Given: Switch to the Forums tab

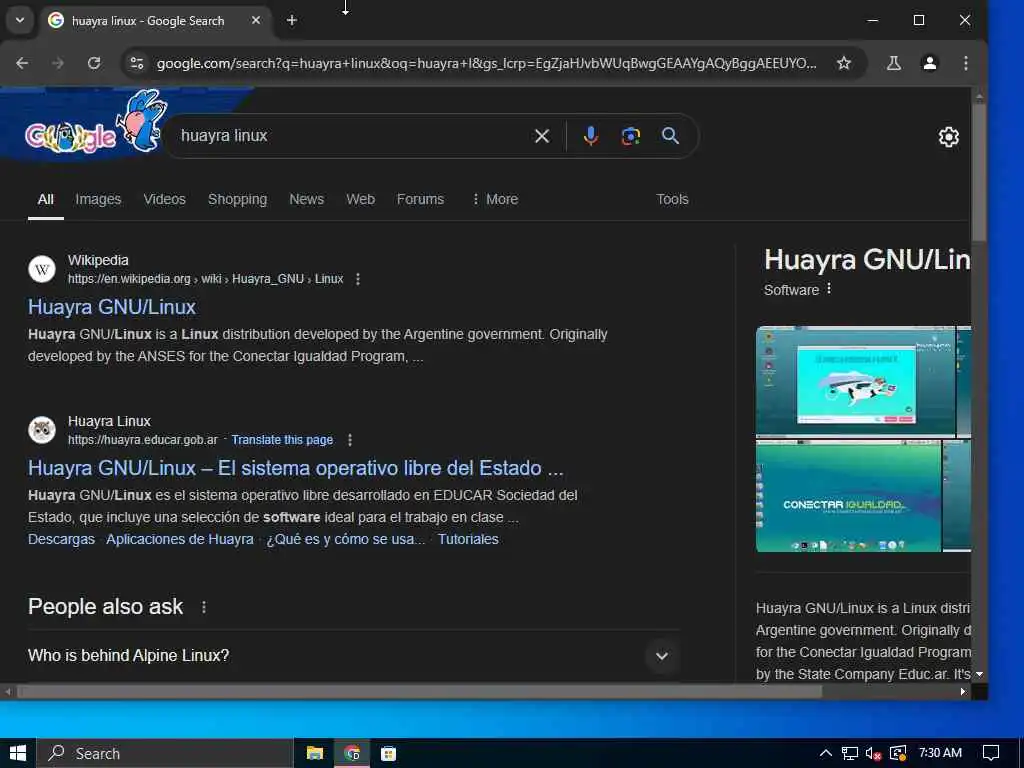Looking at the screenshot, I should [x=420, y=199].
